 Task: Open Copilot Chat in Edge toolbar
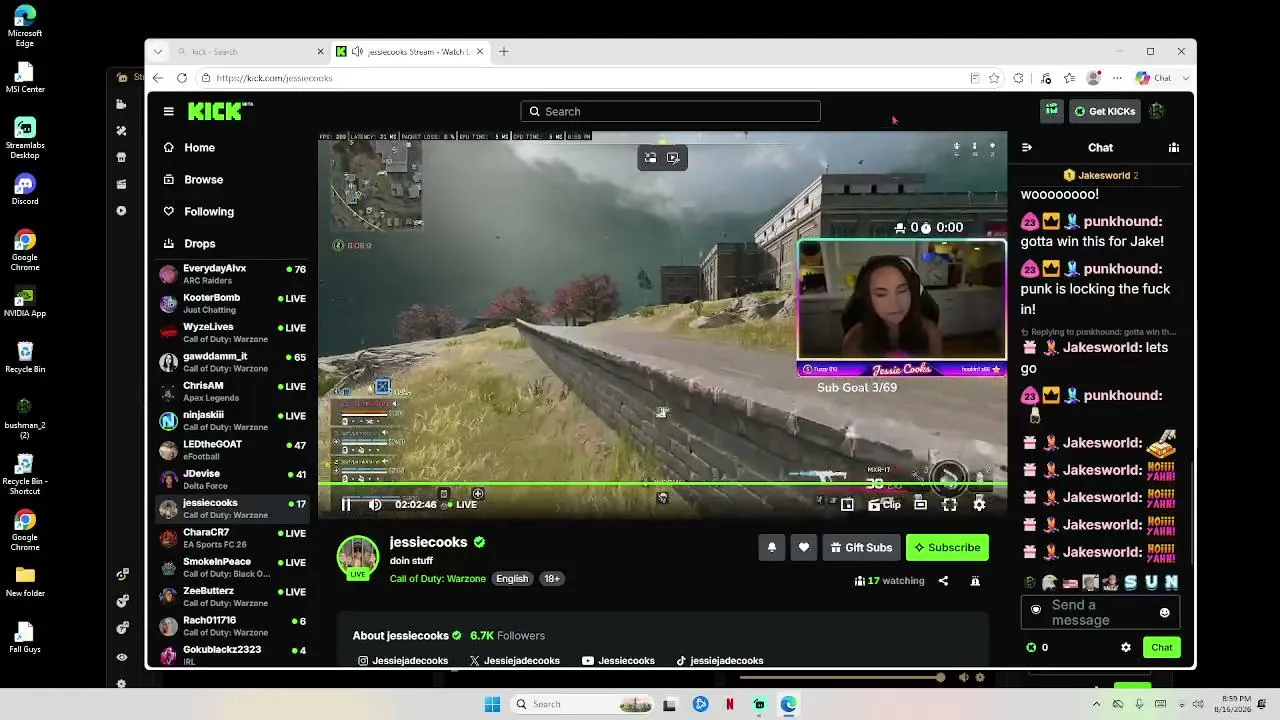point(1153,78)
